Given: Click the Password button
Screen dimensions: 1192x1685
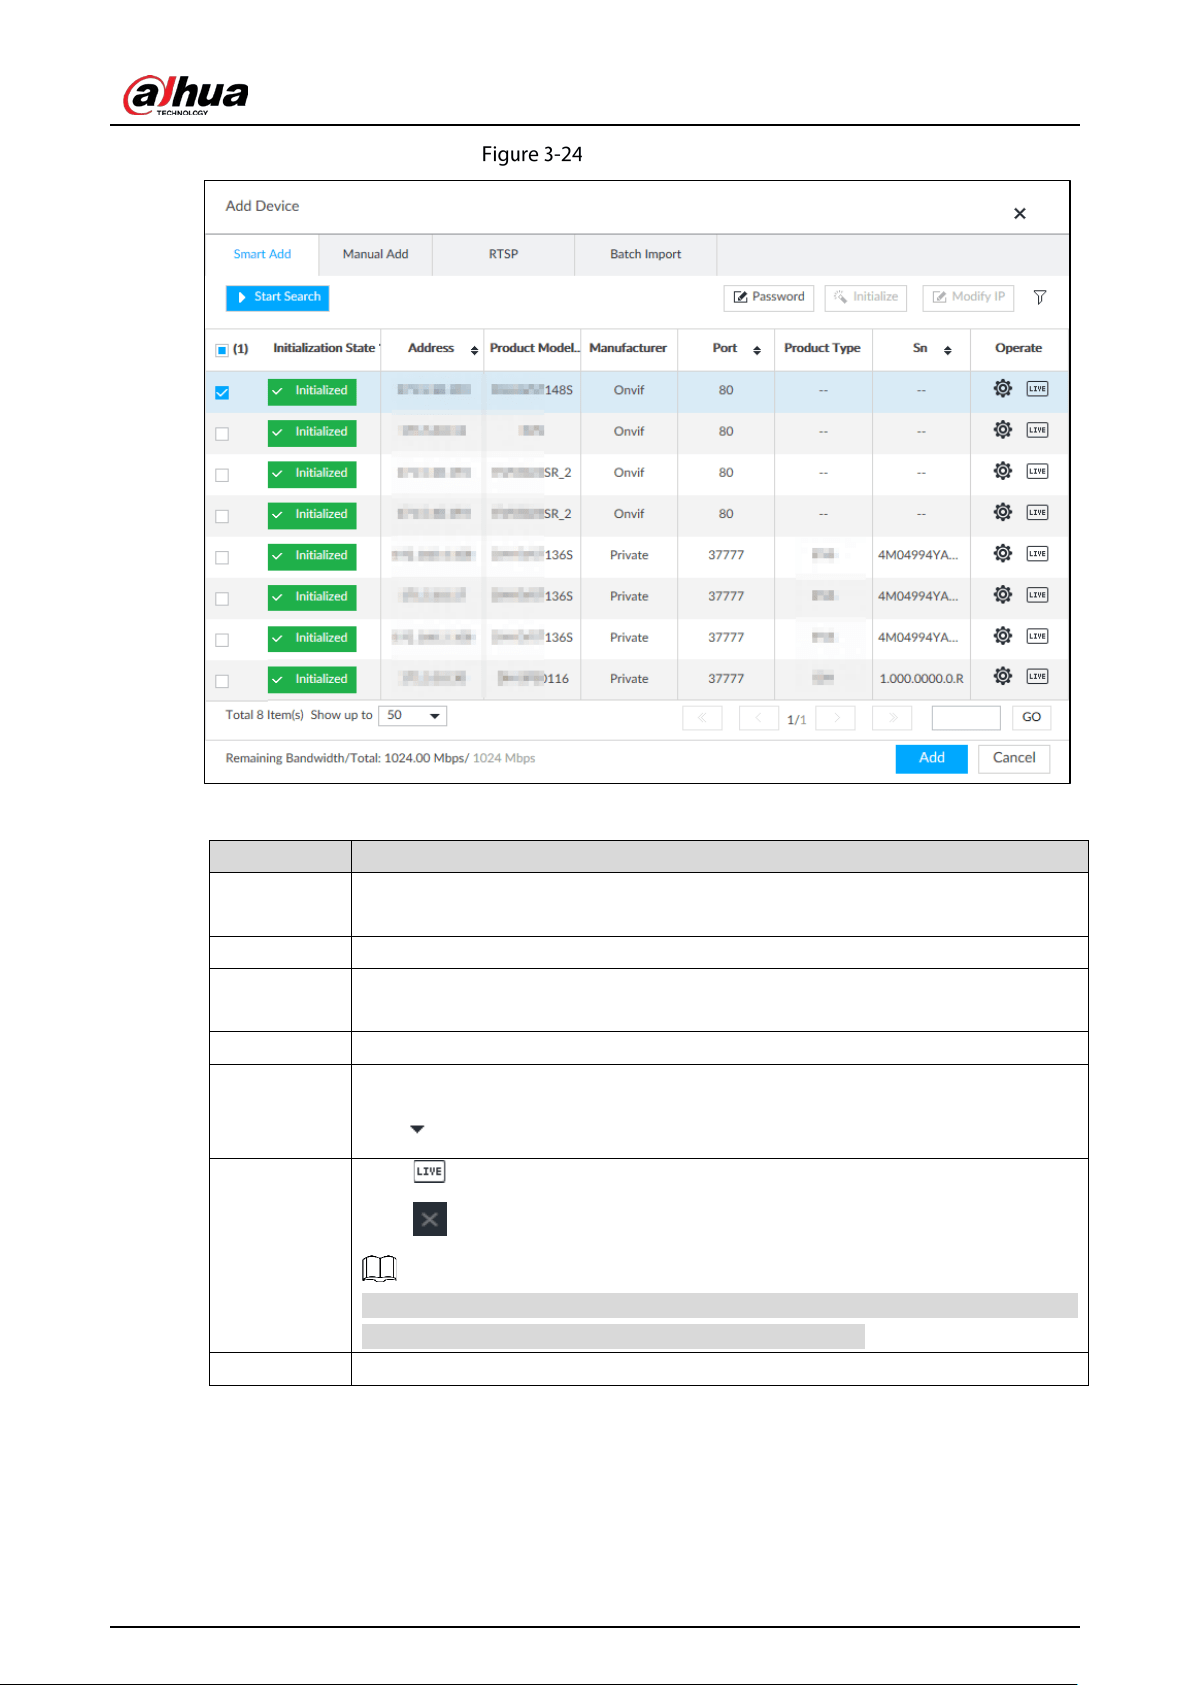Looking at the screenshot, I should pos(768,298).
